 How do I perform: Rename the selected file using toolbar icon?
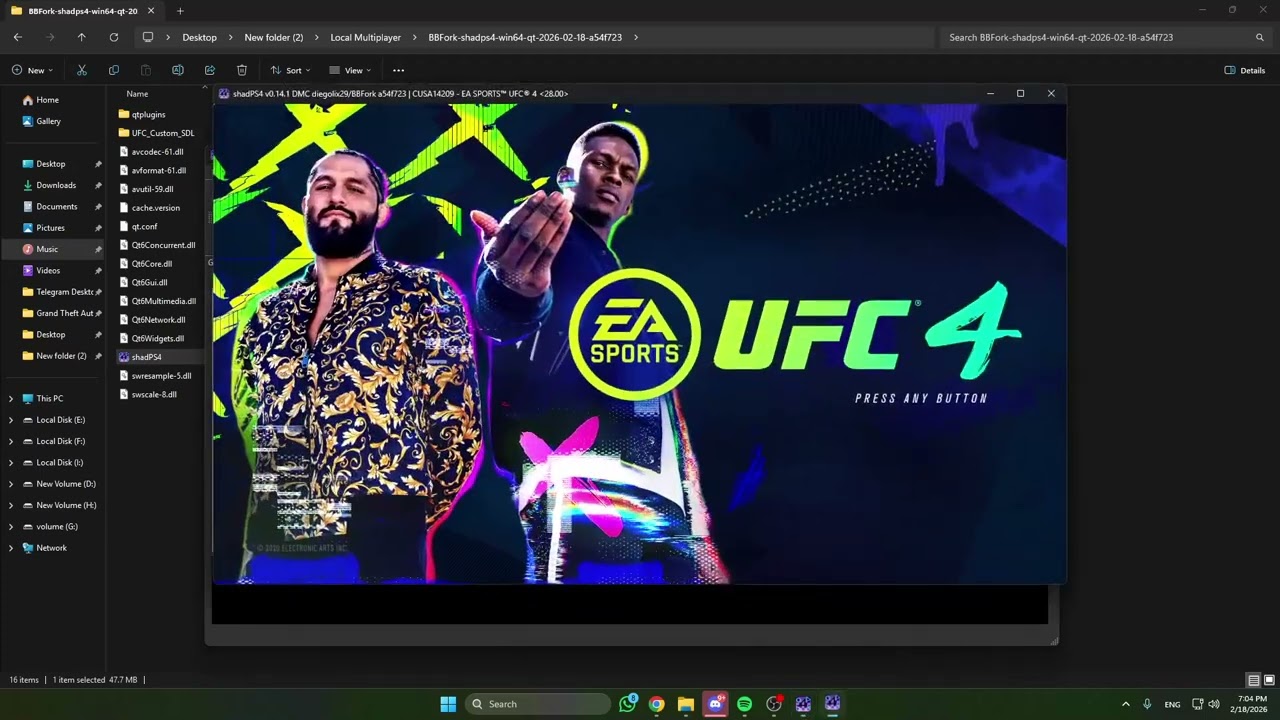[x=178, y=70]
